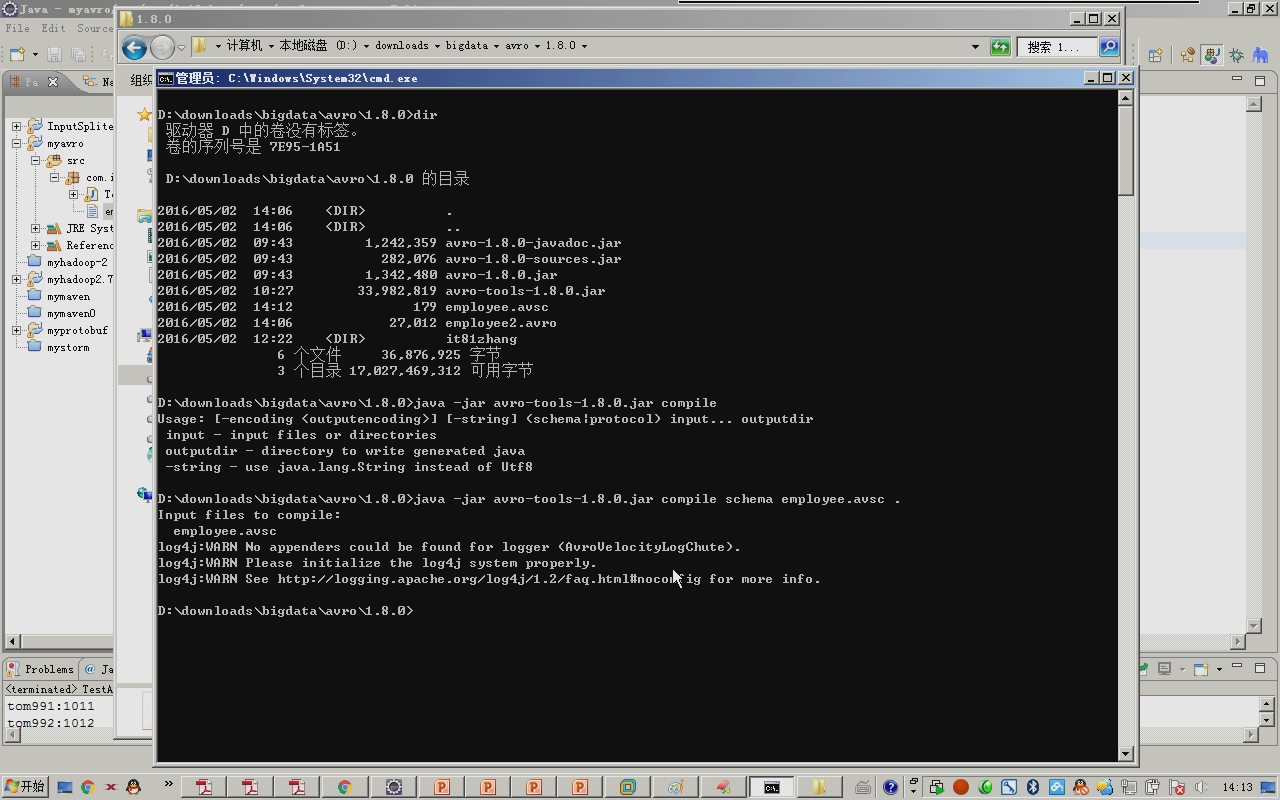Click the Hadoop elephant perspective icon
The height and width of the screenshot is (800, 1280).
point(1262,55)
